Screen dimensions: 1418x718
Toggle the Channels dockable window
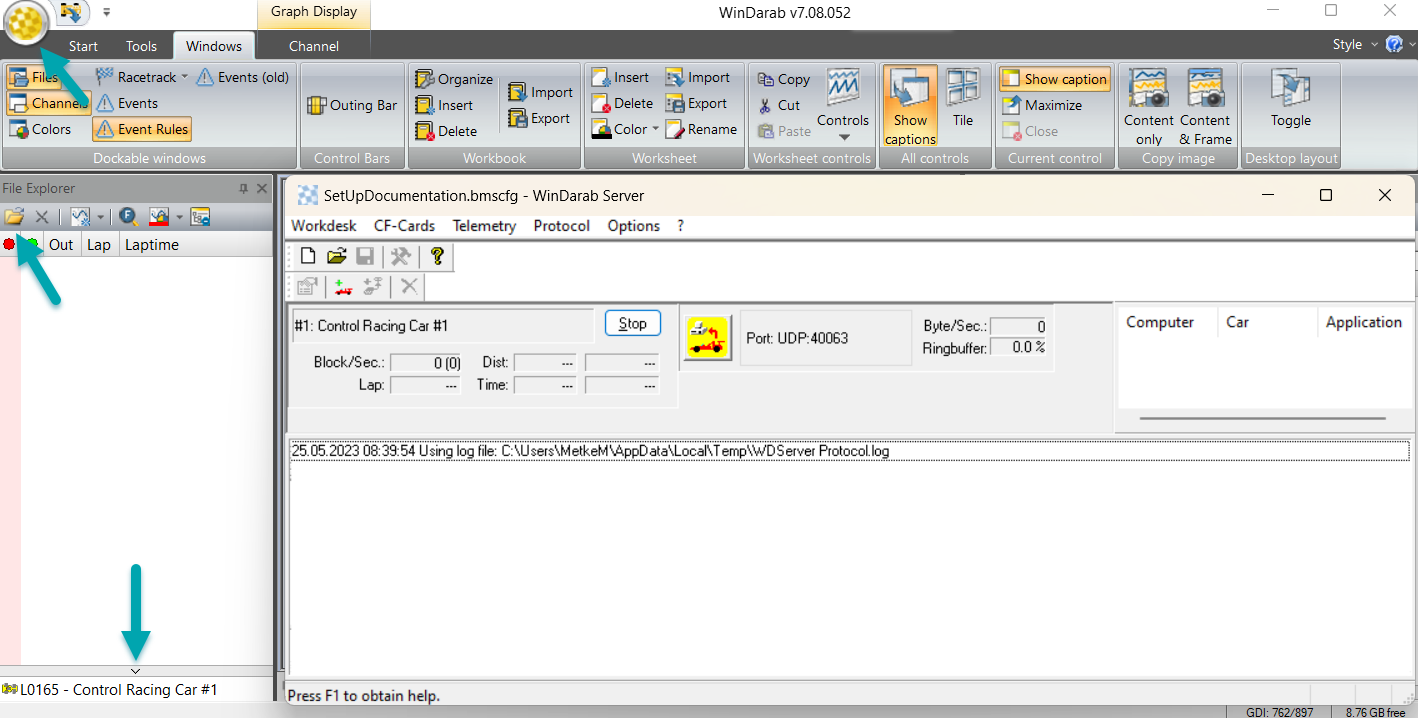(x=48, y=103)
